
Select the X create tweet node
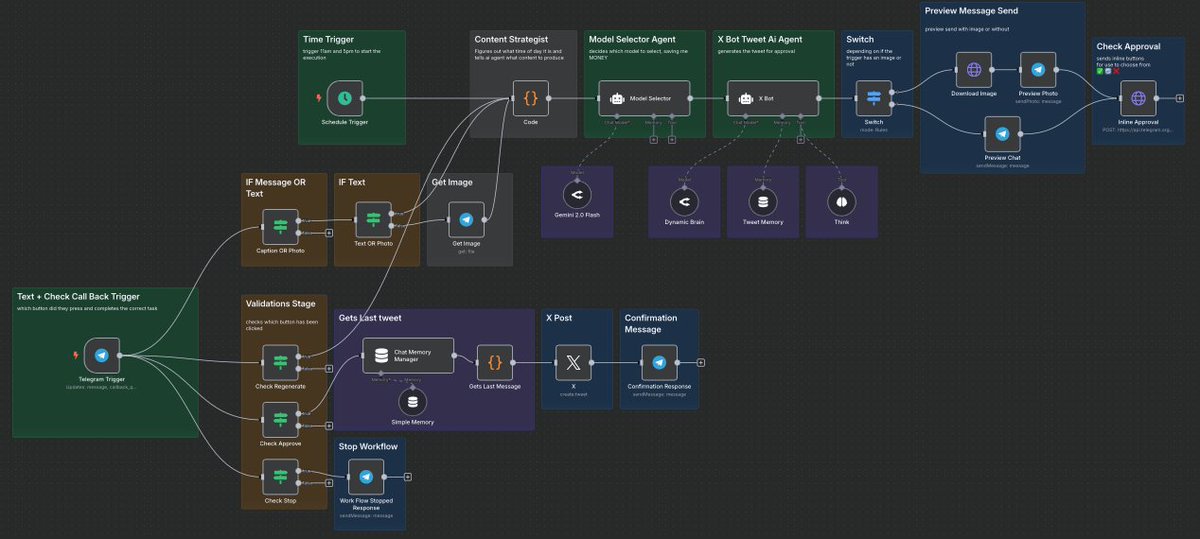click(573, 363)
